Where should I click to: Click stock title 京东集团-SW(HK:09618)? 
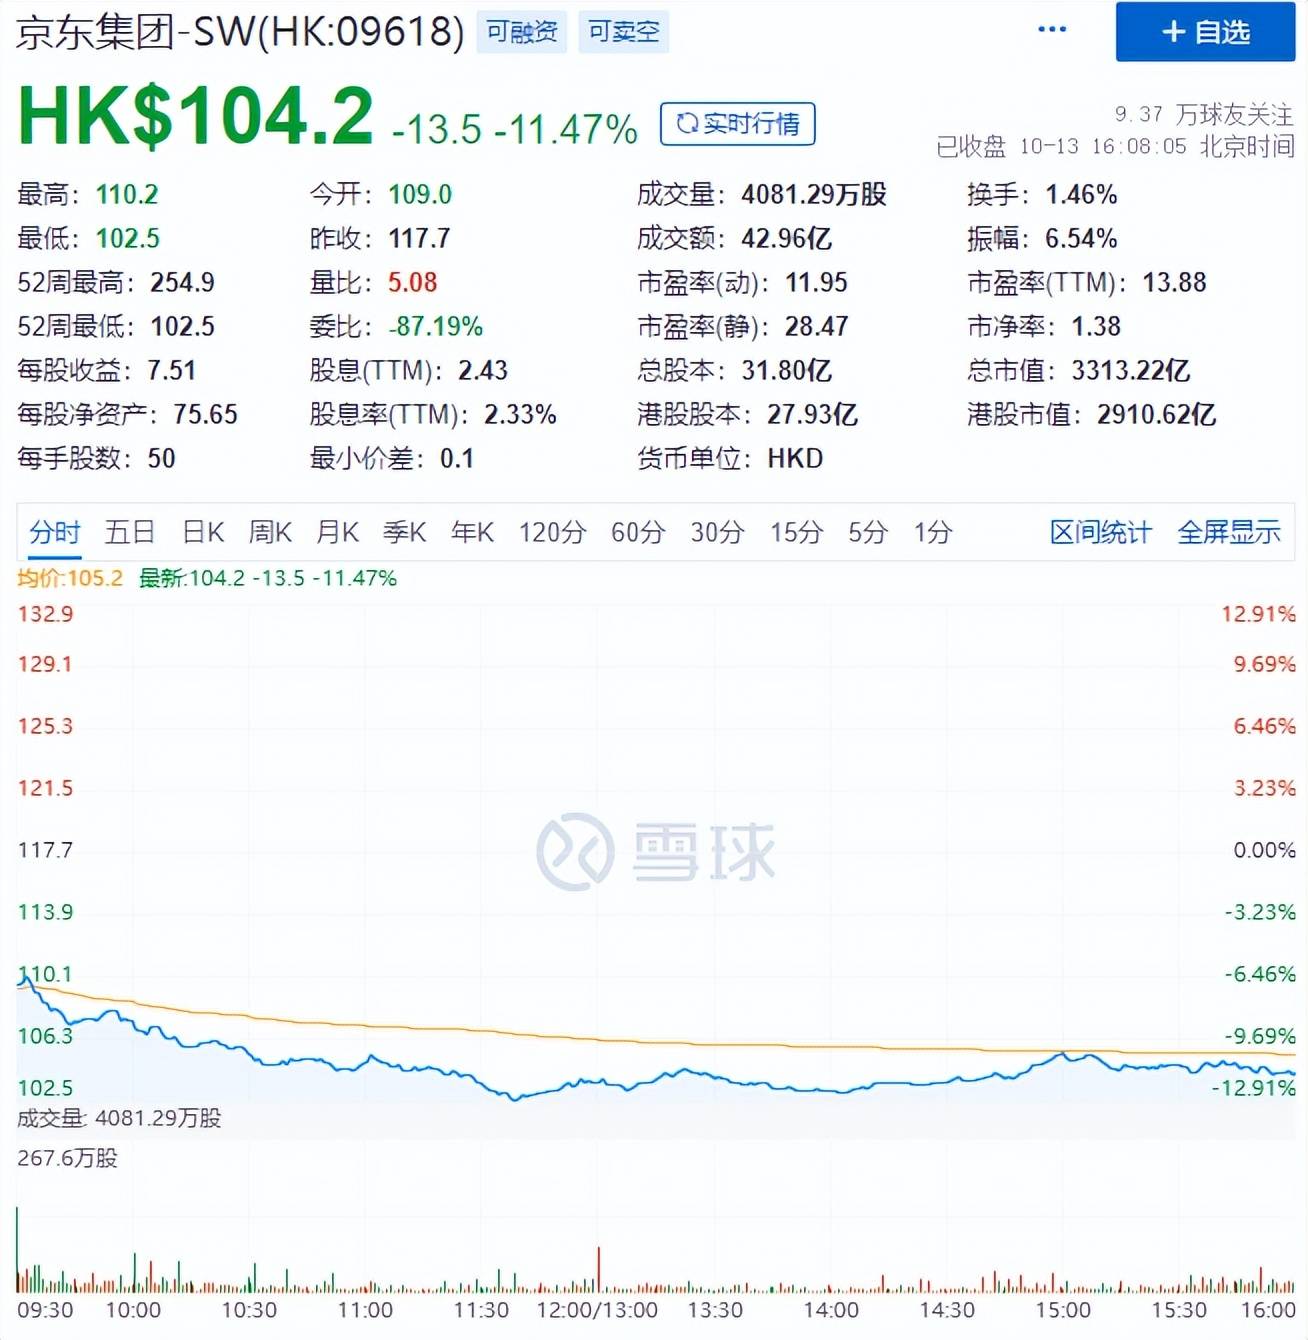(x=240, y=32)
